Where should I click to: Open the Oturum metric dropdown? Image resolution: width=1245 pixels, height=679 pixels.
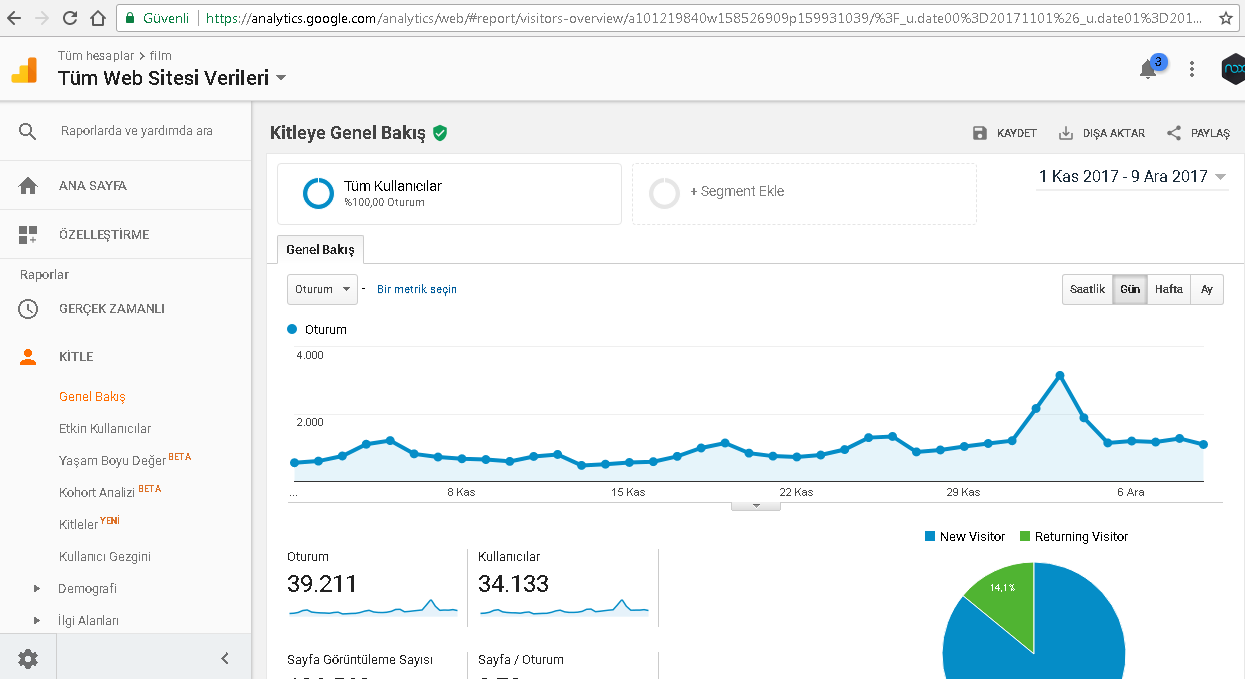point(322,289)
